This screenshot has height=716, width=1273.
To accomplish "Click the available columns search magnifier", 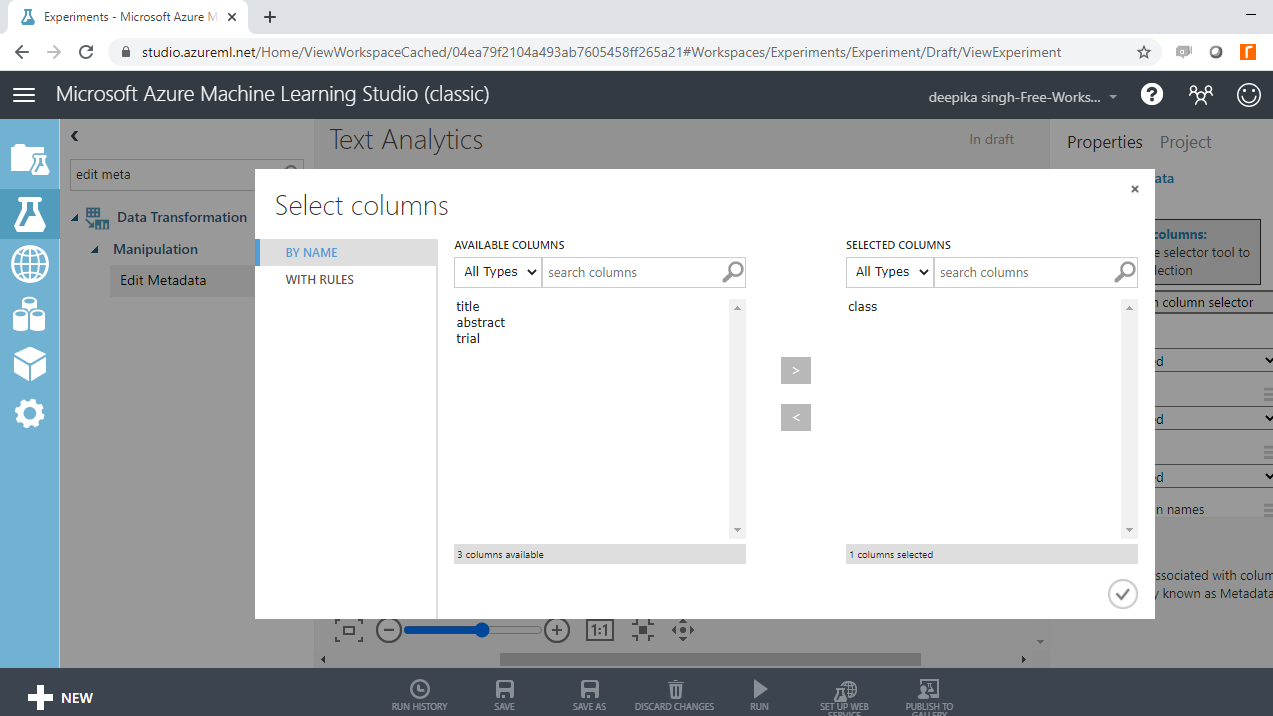I will (733, 272).
